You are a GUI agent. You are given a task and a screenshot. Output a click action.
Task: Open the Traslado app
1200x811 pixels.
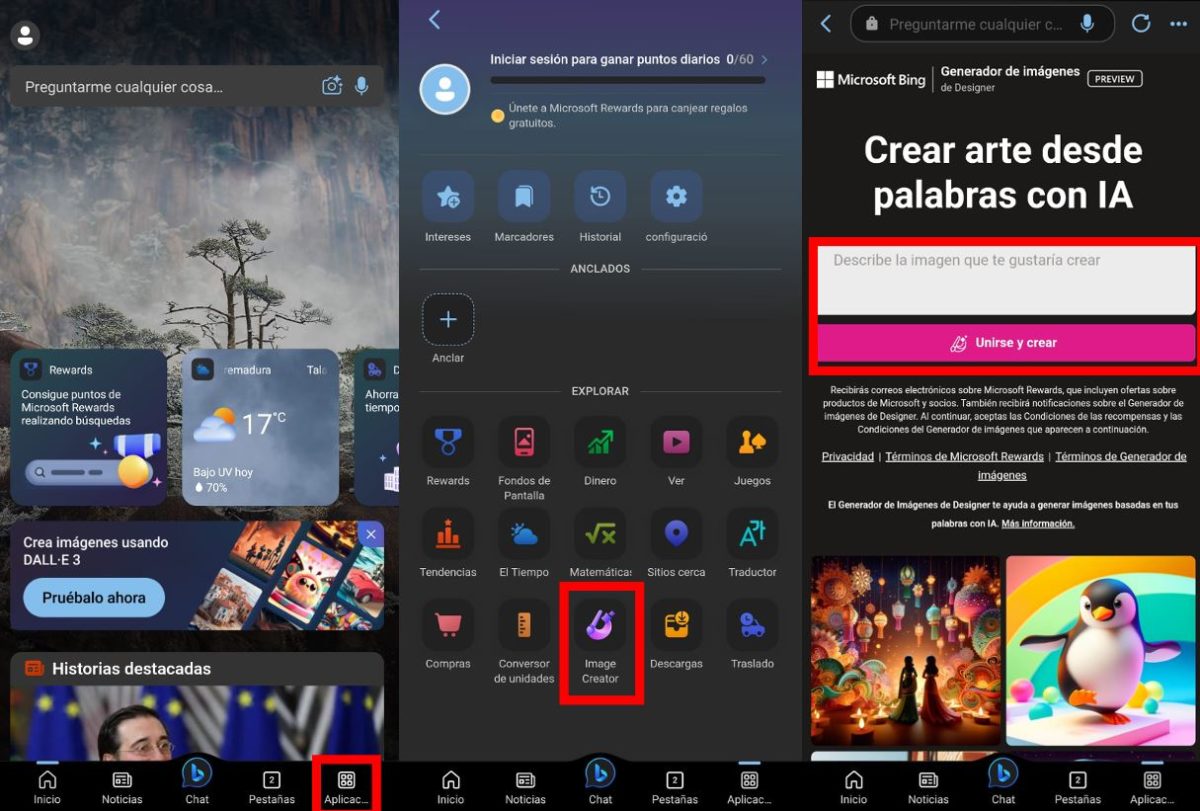coord(752,634)
